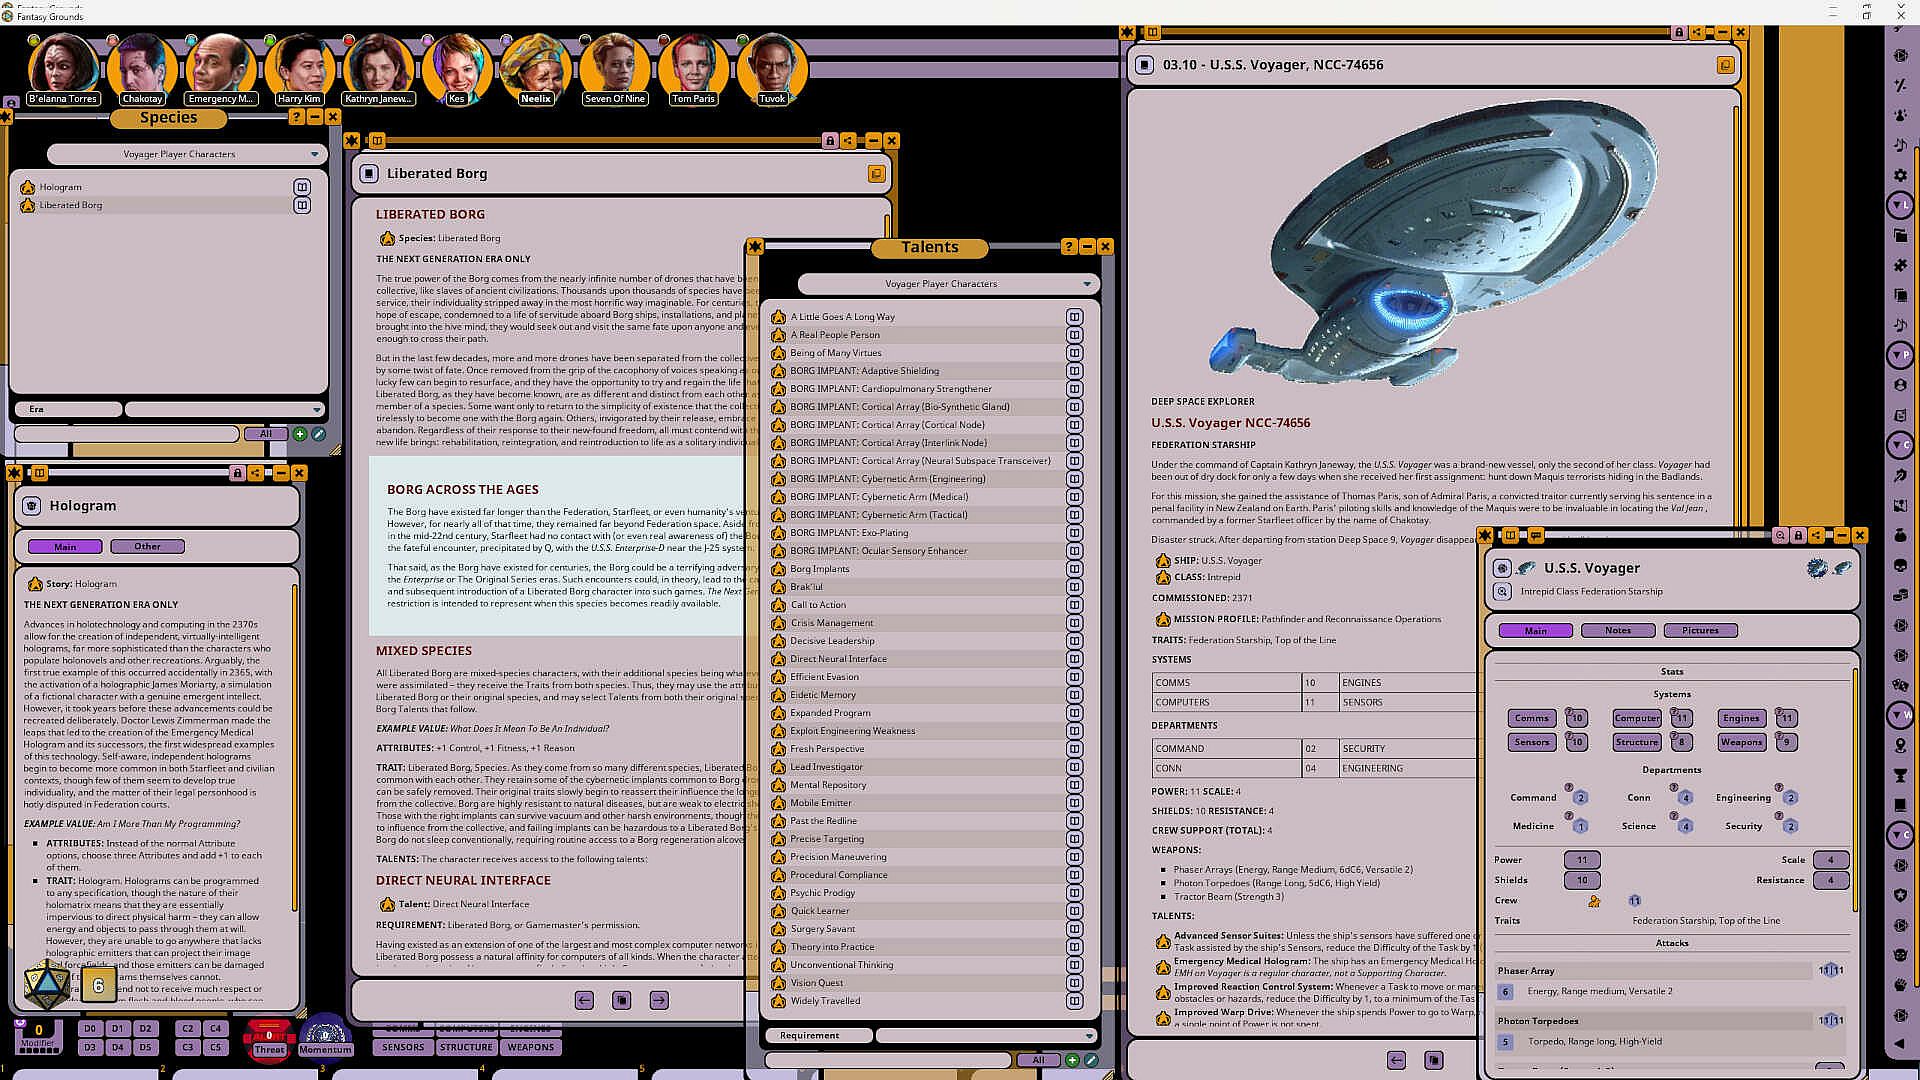Open Talents module filter dropdown
The height and width of the screenshot is (1080, 1920).
pos(1087,284)
